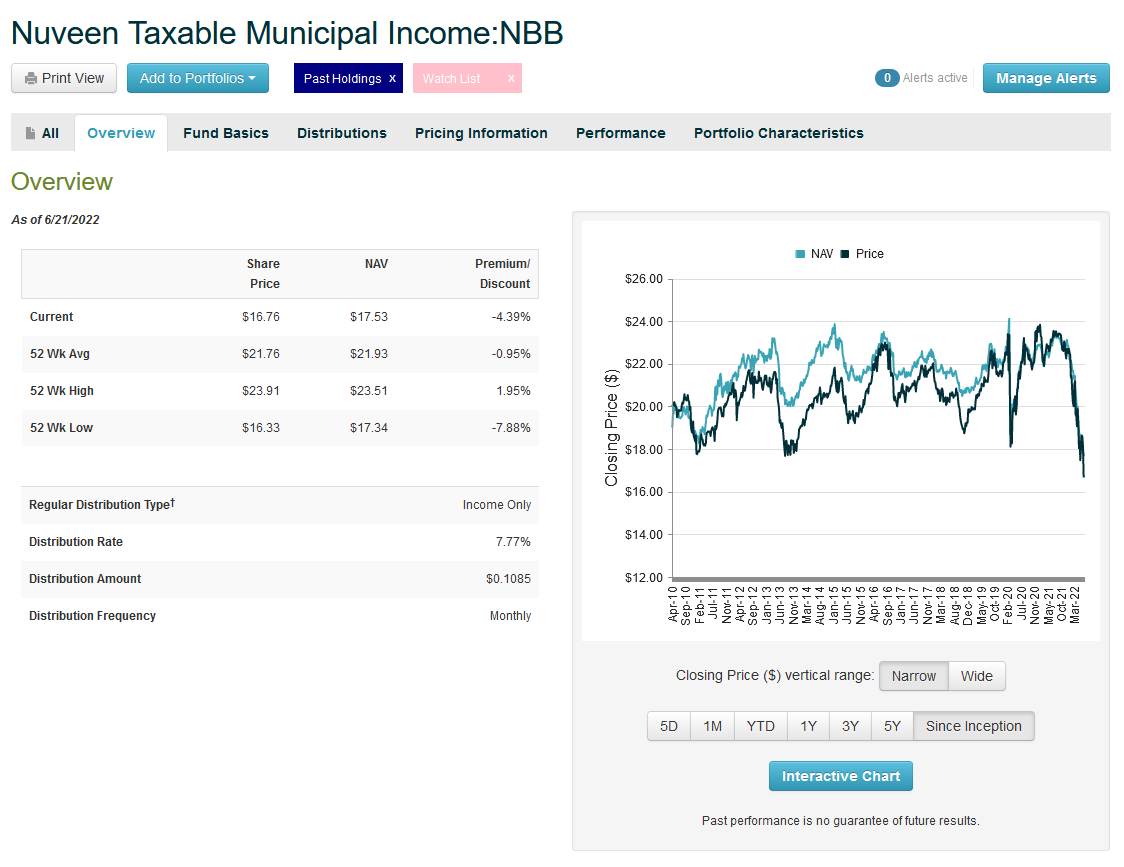Click the 52 Wk High premium 1.95%
Viewport: 1124px width, 867px height.
[x=513, y=391]
